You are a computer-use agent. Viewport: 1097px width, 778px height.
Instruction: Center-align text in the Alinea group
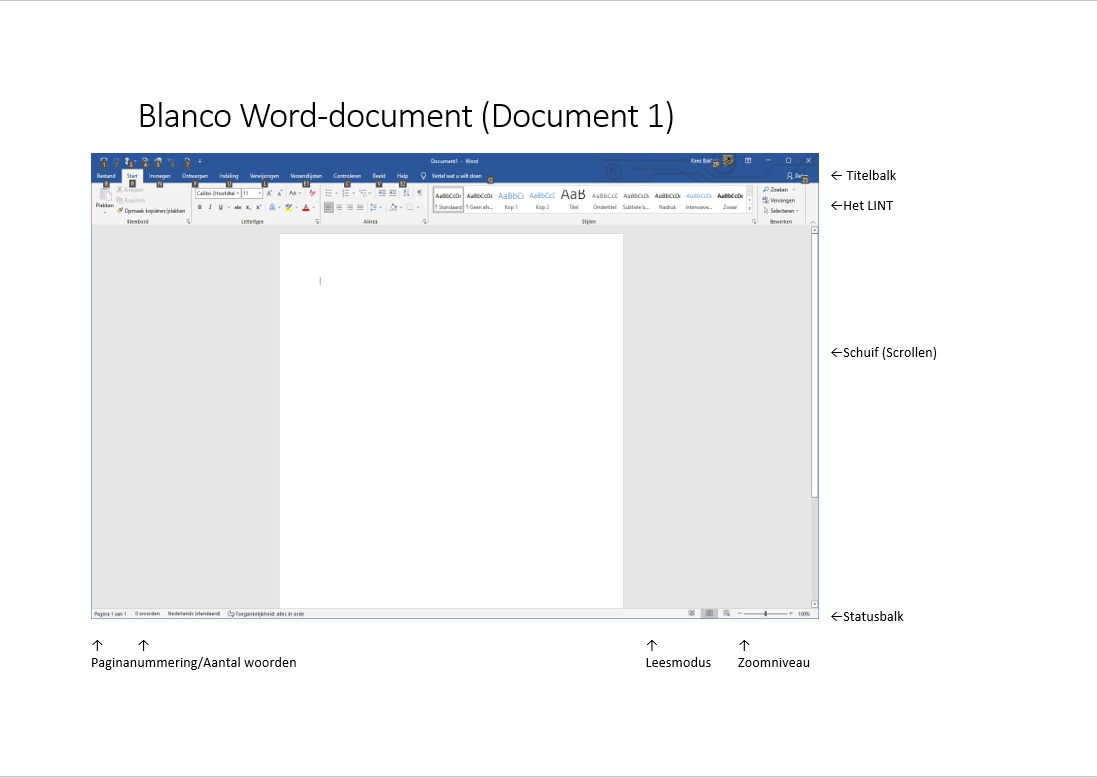339,207
